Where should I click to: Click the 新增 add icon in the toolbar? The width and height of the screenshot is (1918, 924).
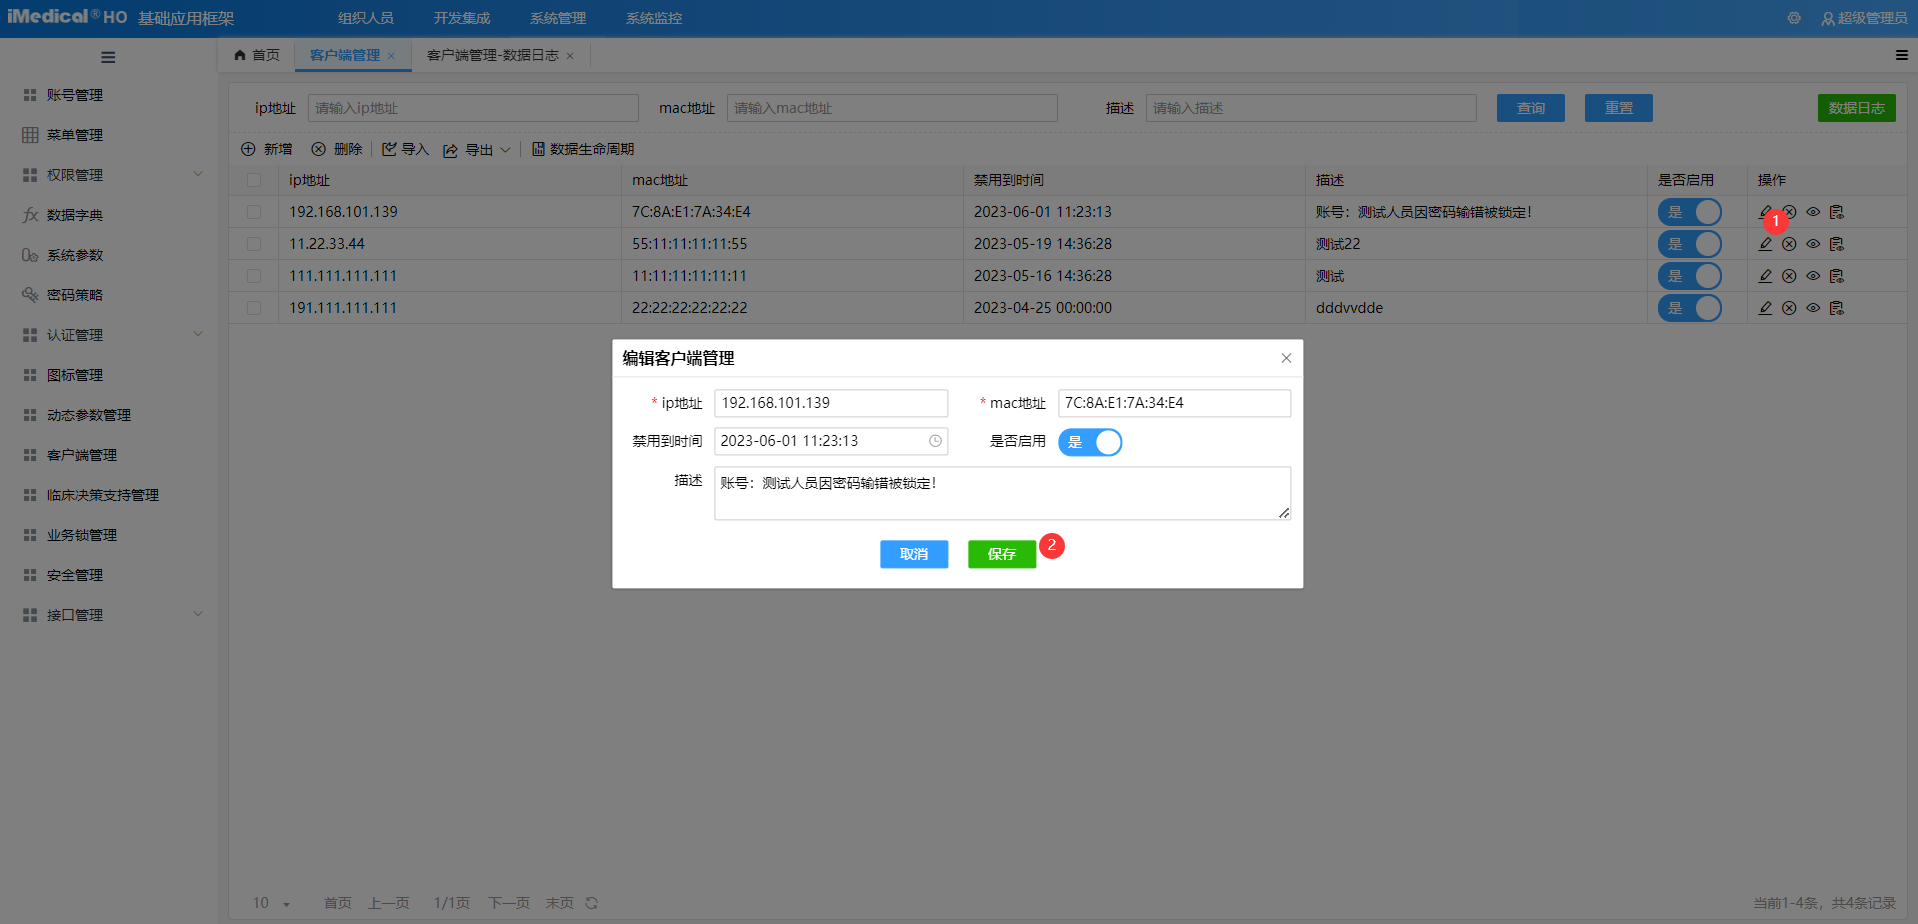249,149
